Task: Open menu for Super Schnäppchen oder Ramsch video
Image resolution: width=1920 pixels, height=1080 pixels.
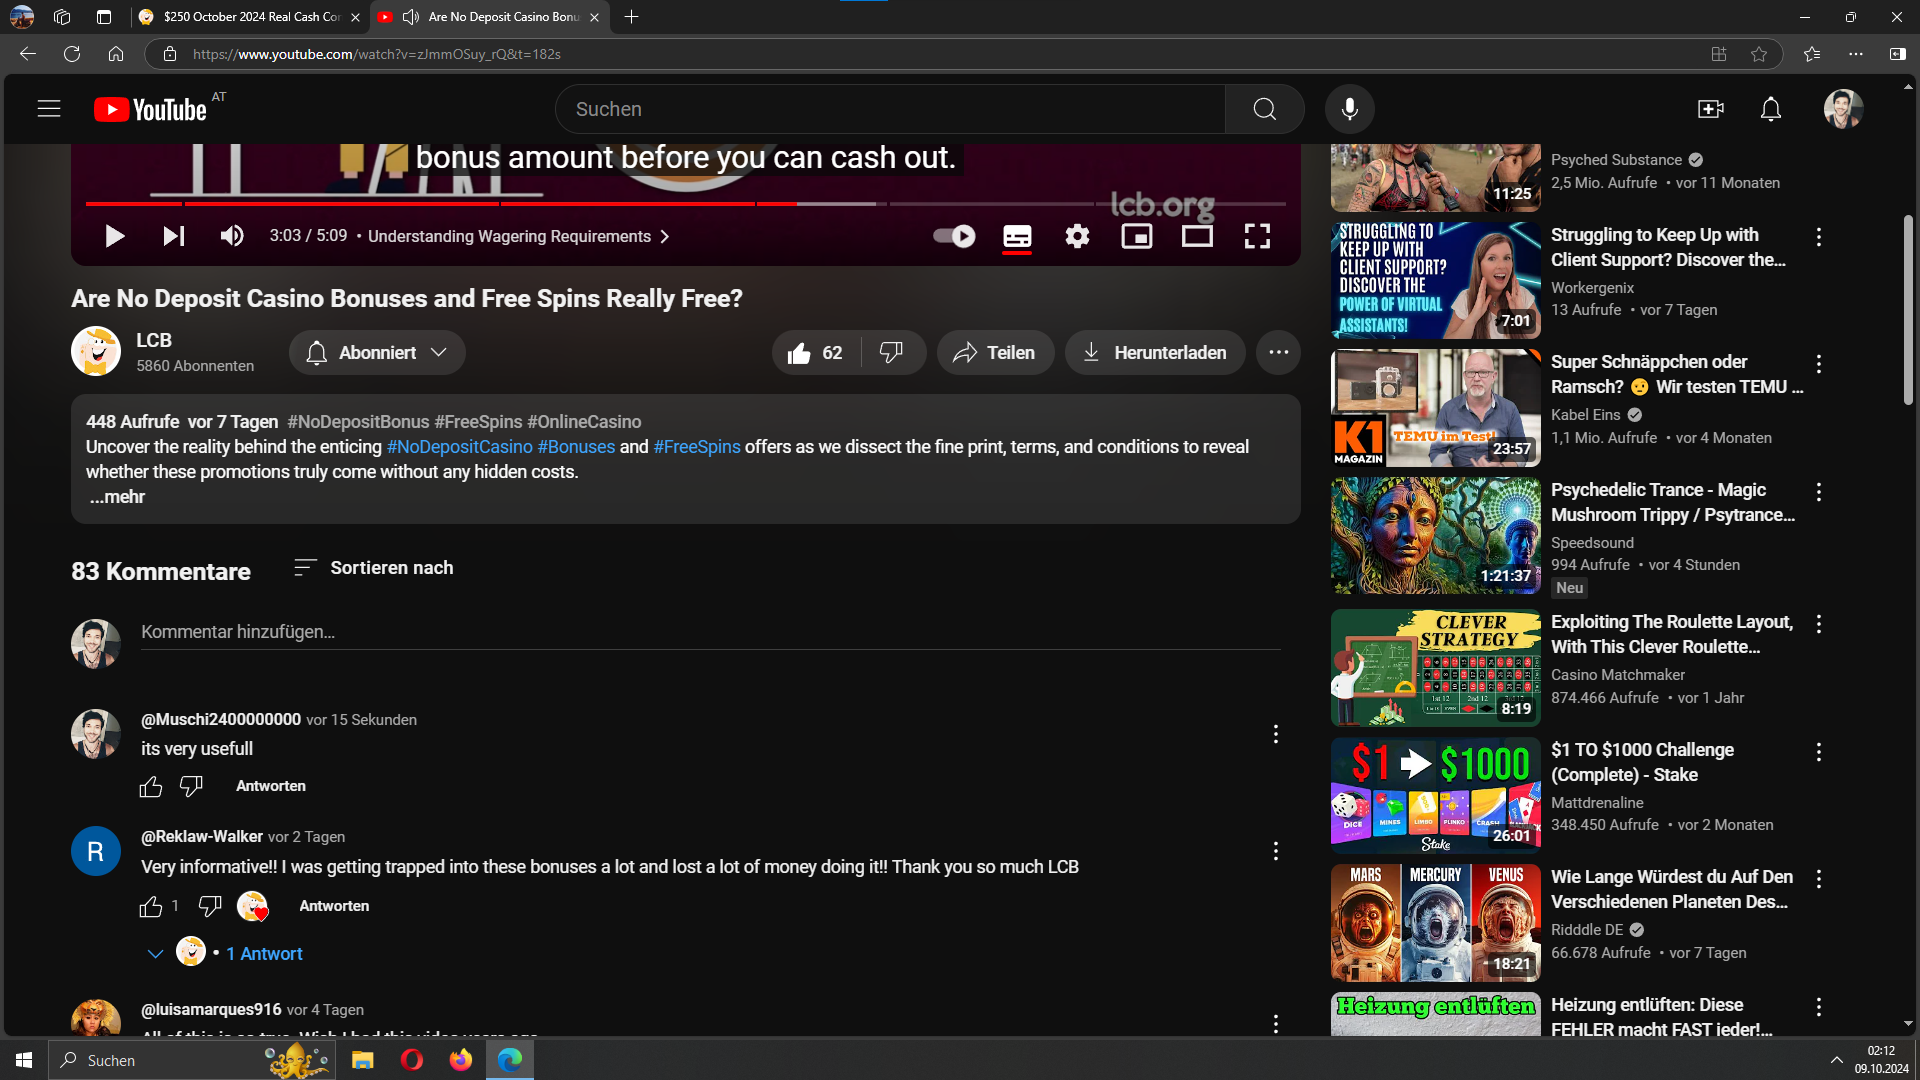Action: pos(1818,364)
